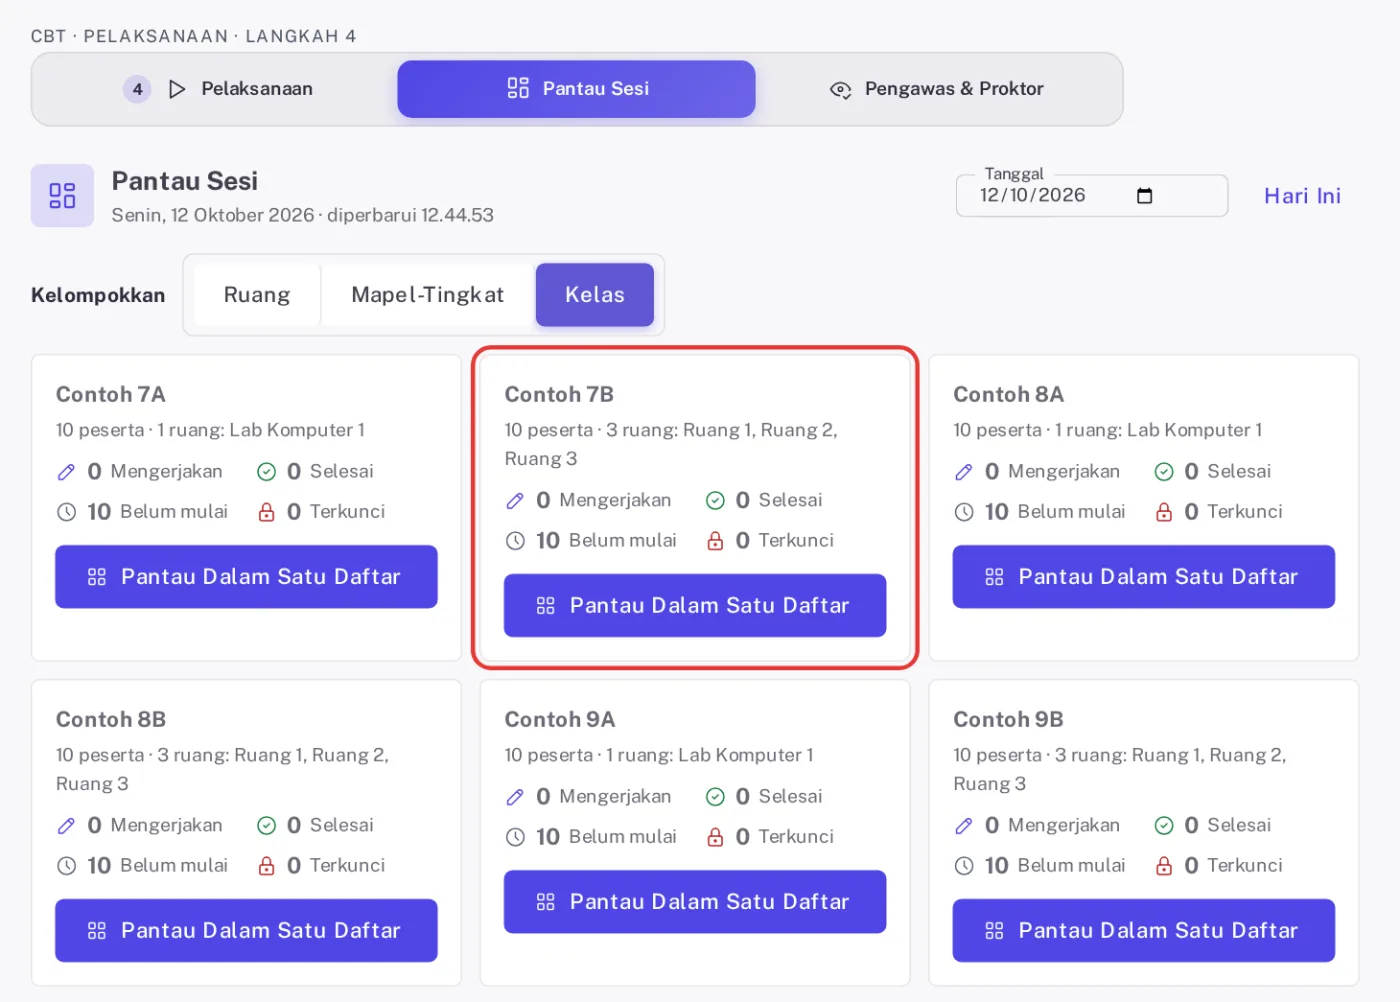
Task: Click the Contoh 8A card title
Action: click(1008, 395)
